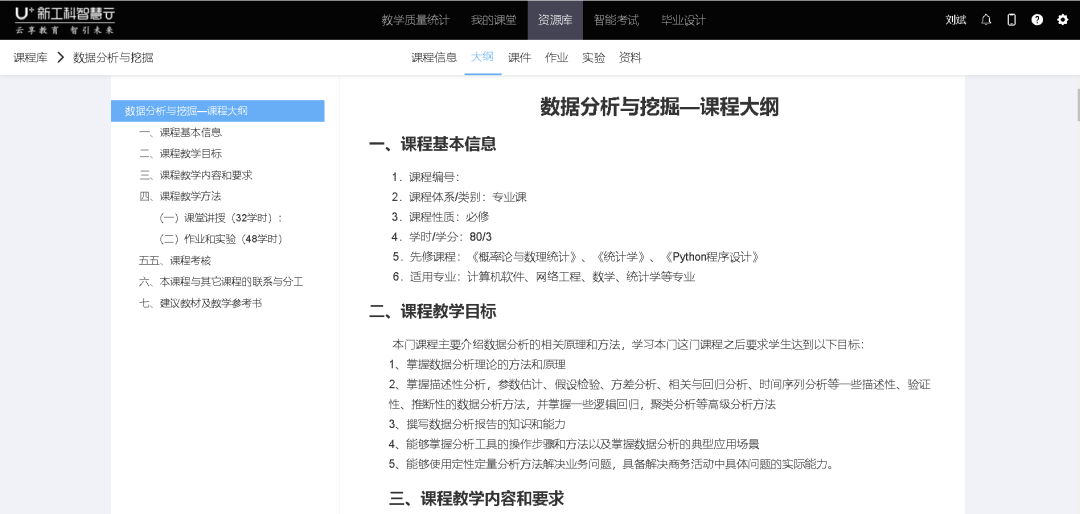Switch to the 课件 tab
The width and height of the screenshot is (1080, 514).
[519, 58]
